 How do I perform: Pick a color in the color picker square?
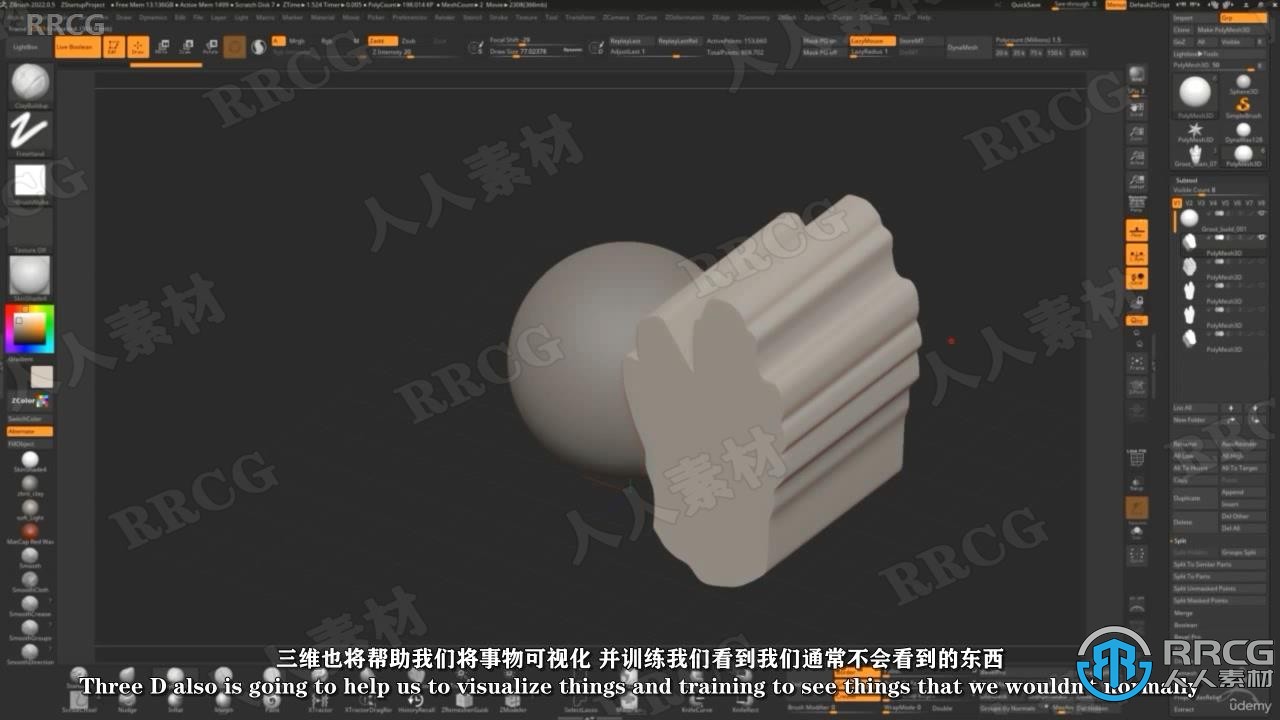point(28,328)
